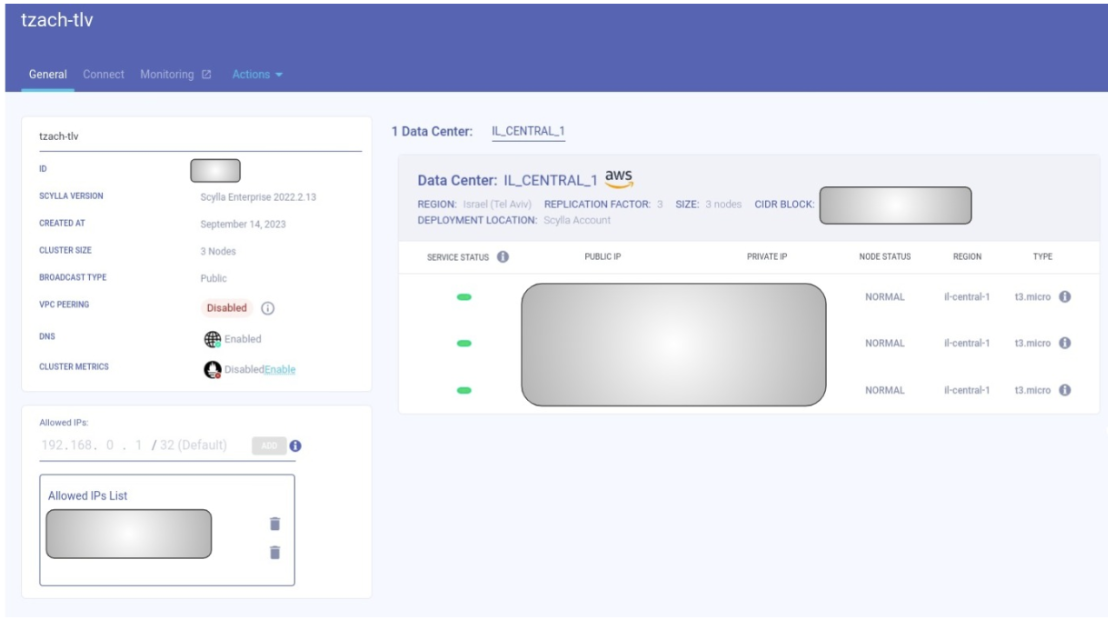The width and height of the screenshot is (1108, 636).
Task: Click the Allowed IPs address input field
Action: coord(134,445)
